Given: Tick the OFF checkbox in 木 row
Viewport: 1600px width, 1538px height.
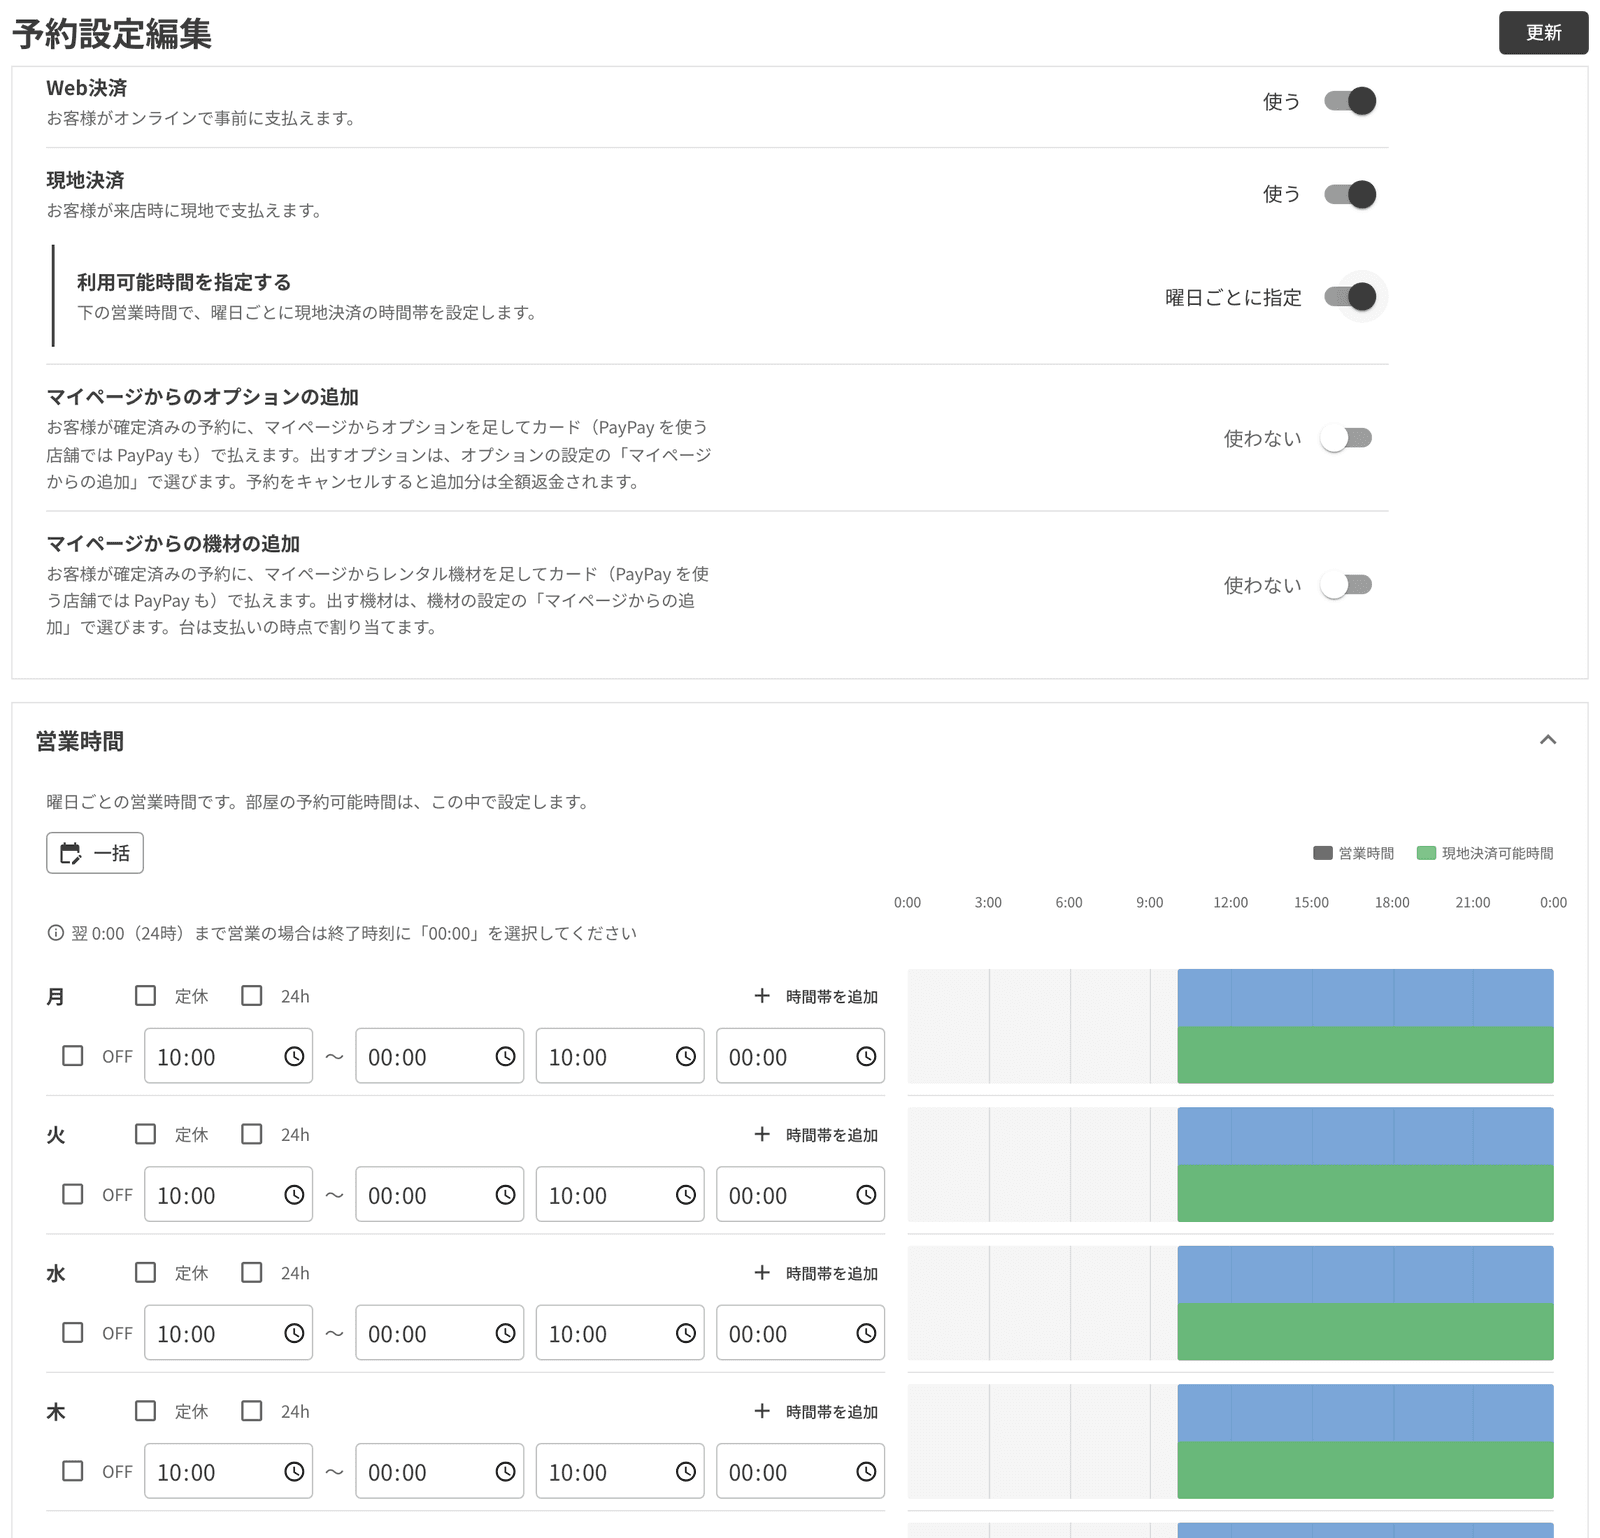Looking at the screenshot, I should (x=73, y=1471).
